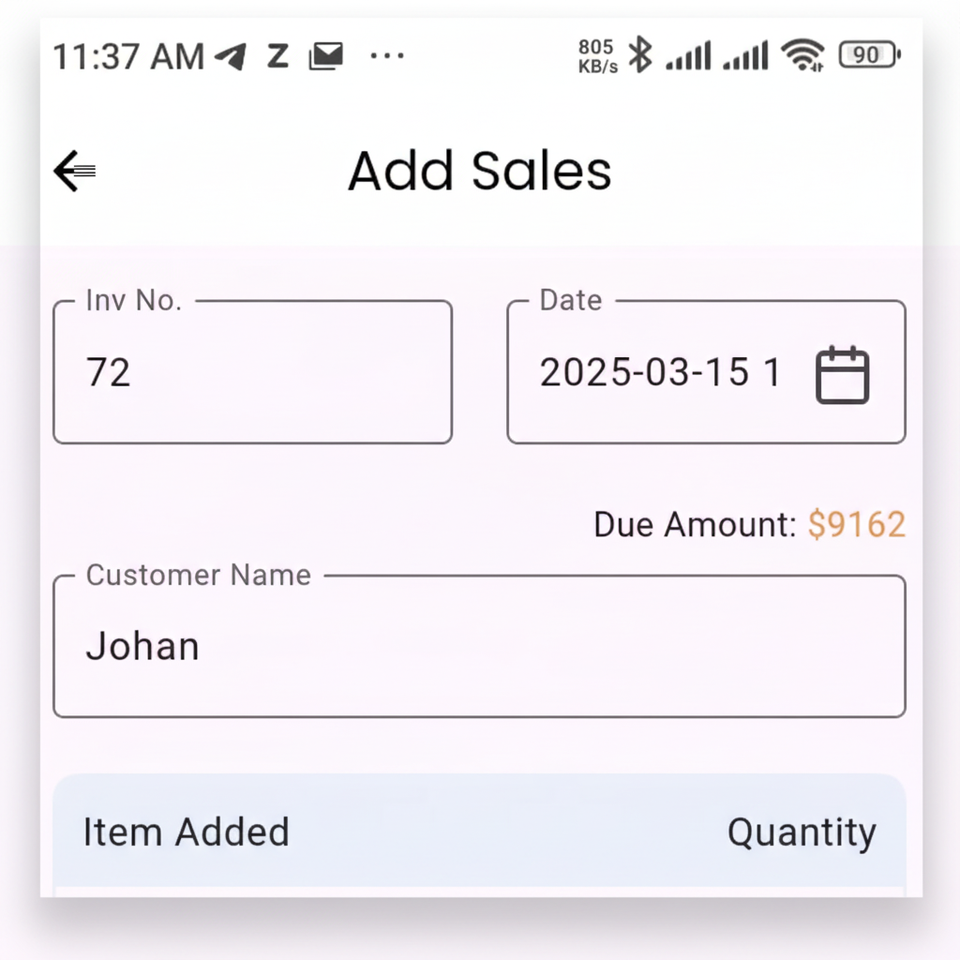Tap the Quantity column header
Image resolution: width=960 pixels, height=960 pixels.
coord(801,832)
